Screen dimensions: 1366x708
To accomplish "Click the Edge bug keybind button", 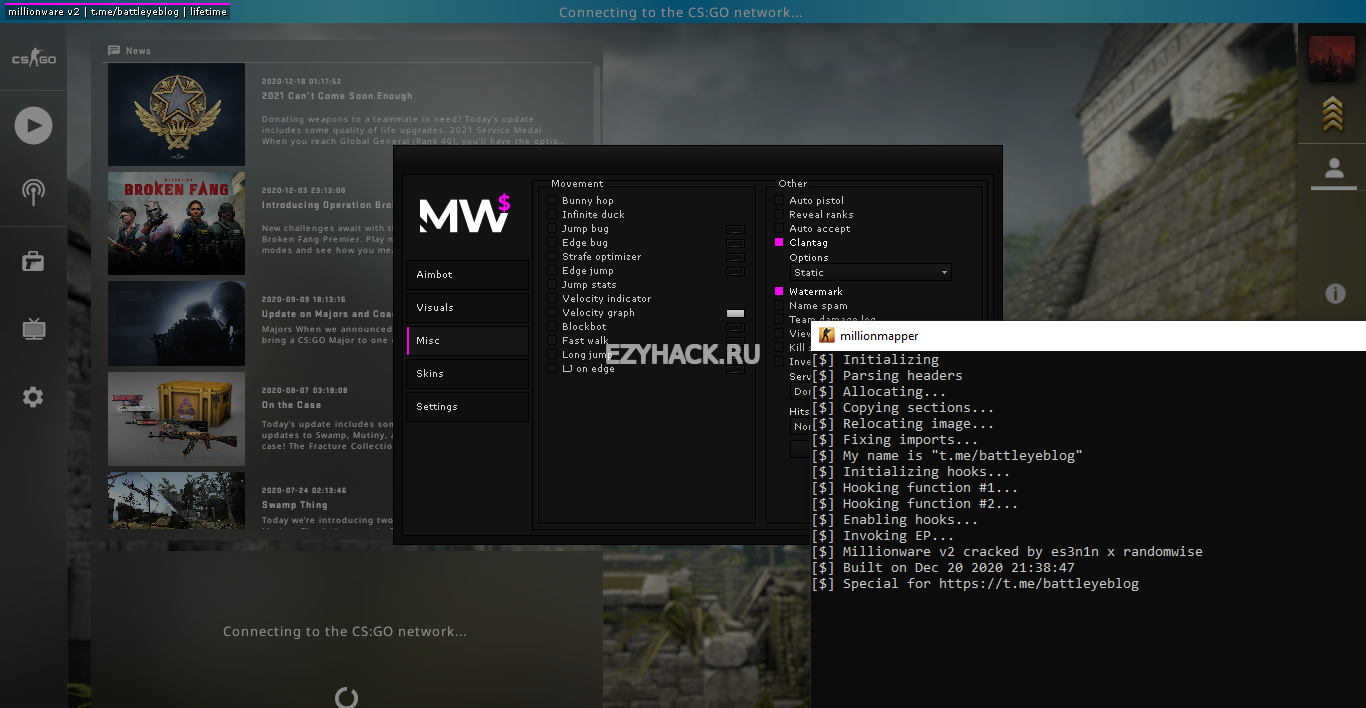I will (735, 243).
